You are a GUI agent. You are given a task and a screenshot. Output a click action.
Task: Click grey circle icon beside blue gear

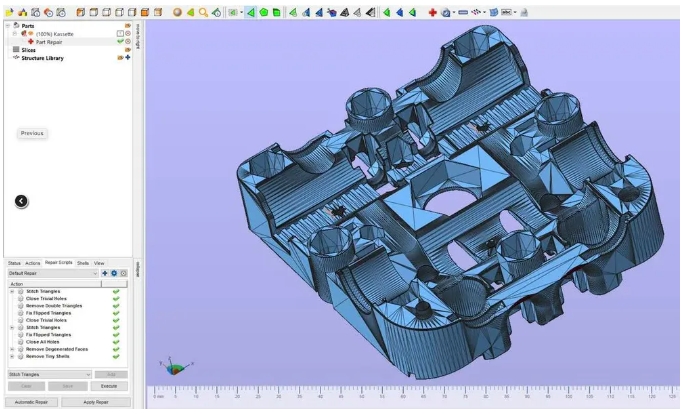pyautogui.click(x=124, y=273)
